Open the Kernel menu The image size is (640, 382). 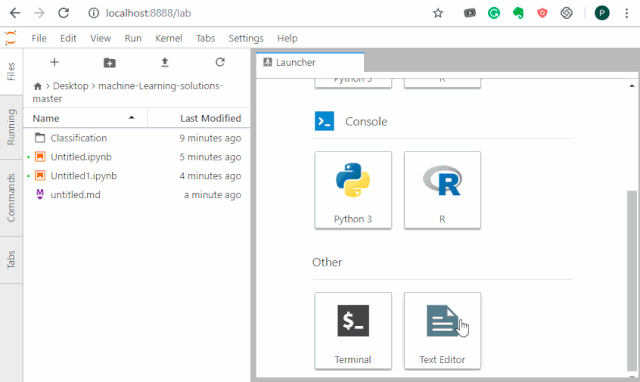pyautogui.click(x=169, y=38)
